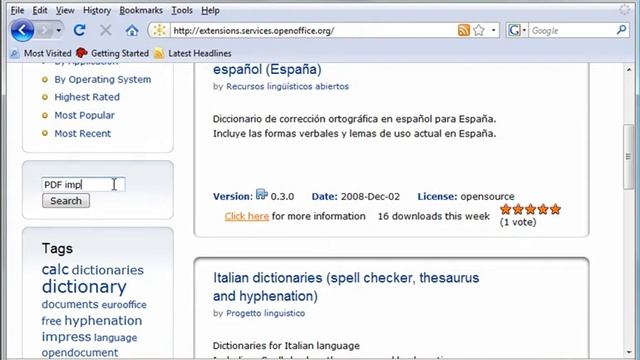Open the File menu
The height and width of the screenshot is (360, 640).
tap(17, 10)
